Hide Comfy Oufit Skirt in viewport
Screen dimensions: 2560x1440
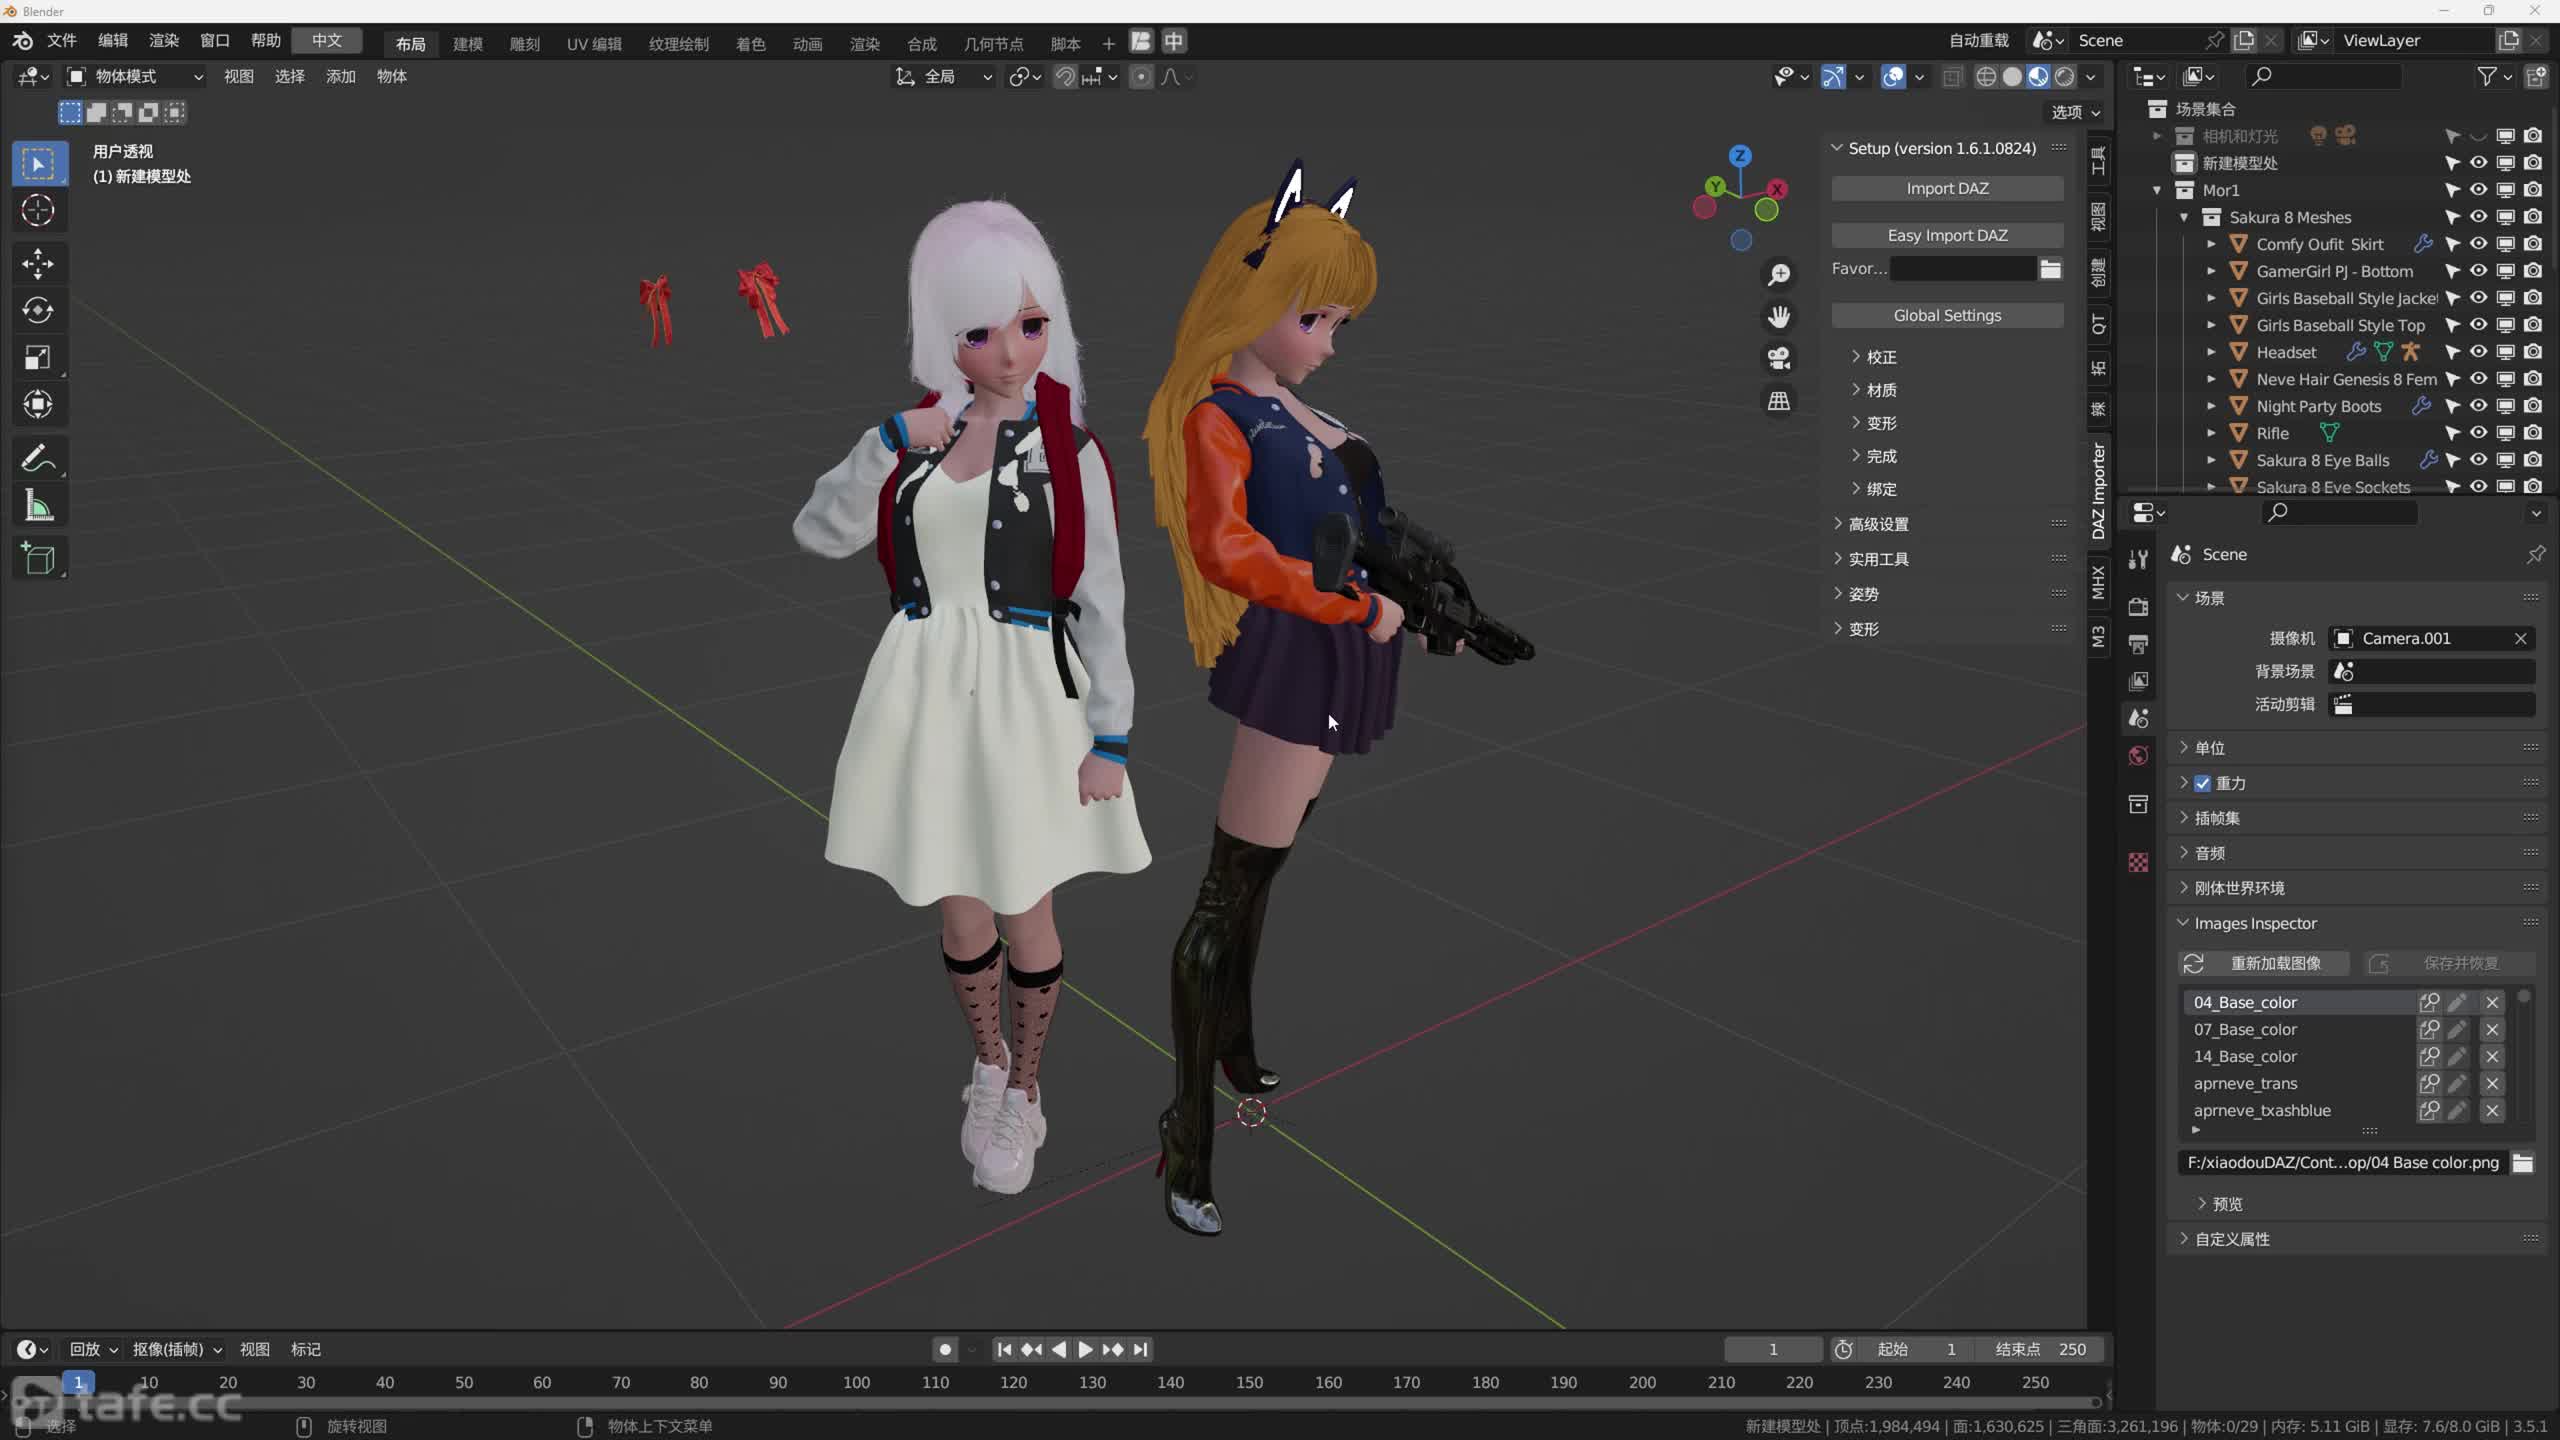coord(2479,244)
